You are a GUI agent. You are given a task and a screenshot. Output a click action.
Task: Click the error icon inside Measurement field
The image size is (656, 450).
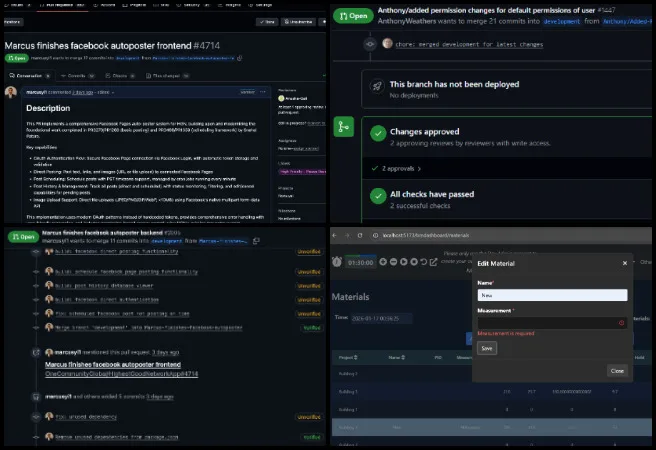621,322
